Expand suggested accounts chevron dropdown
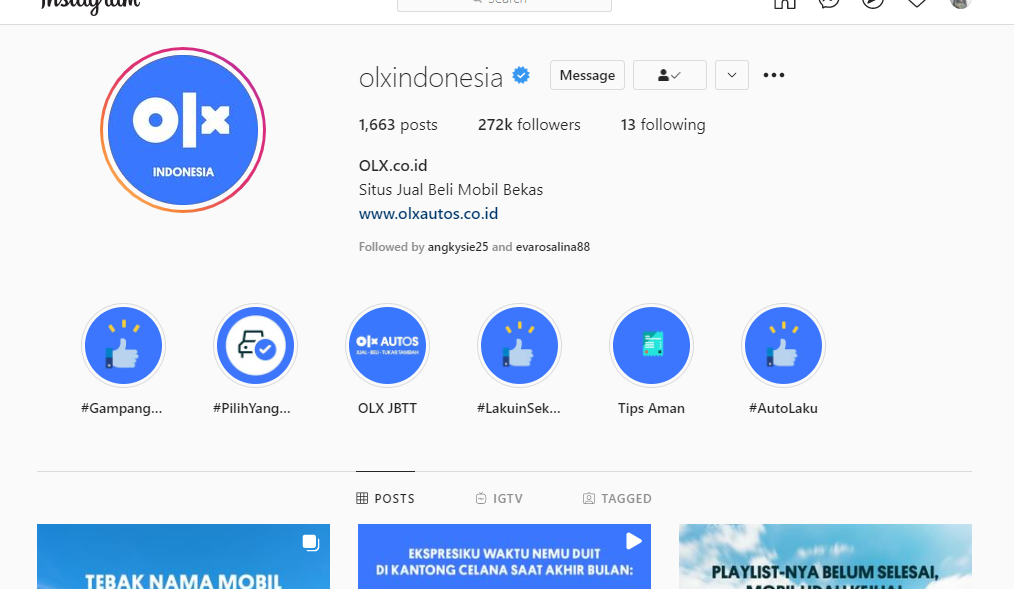 coord(731,75)
